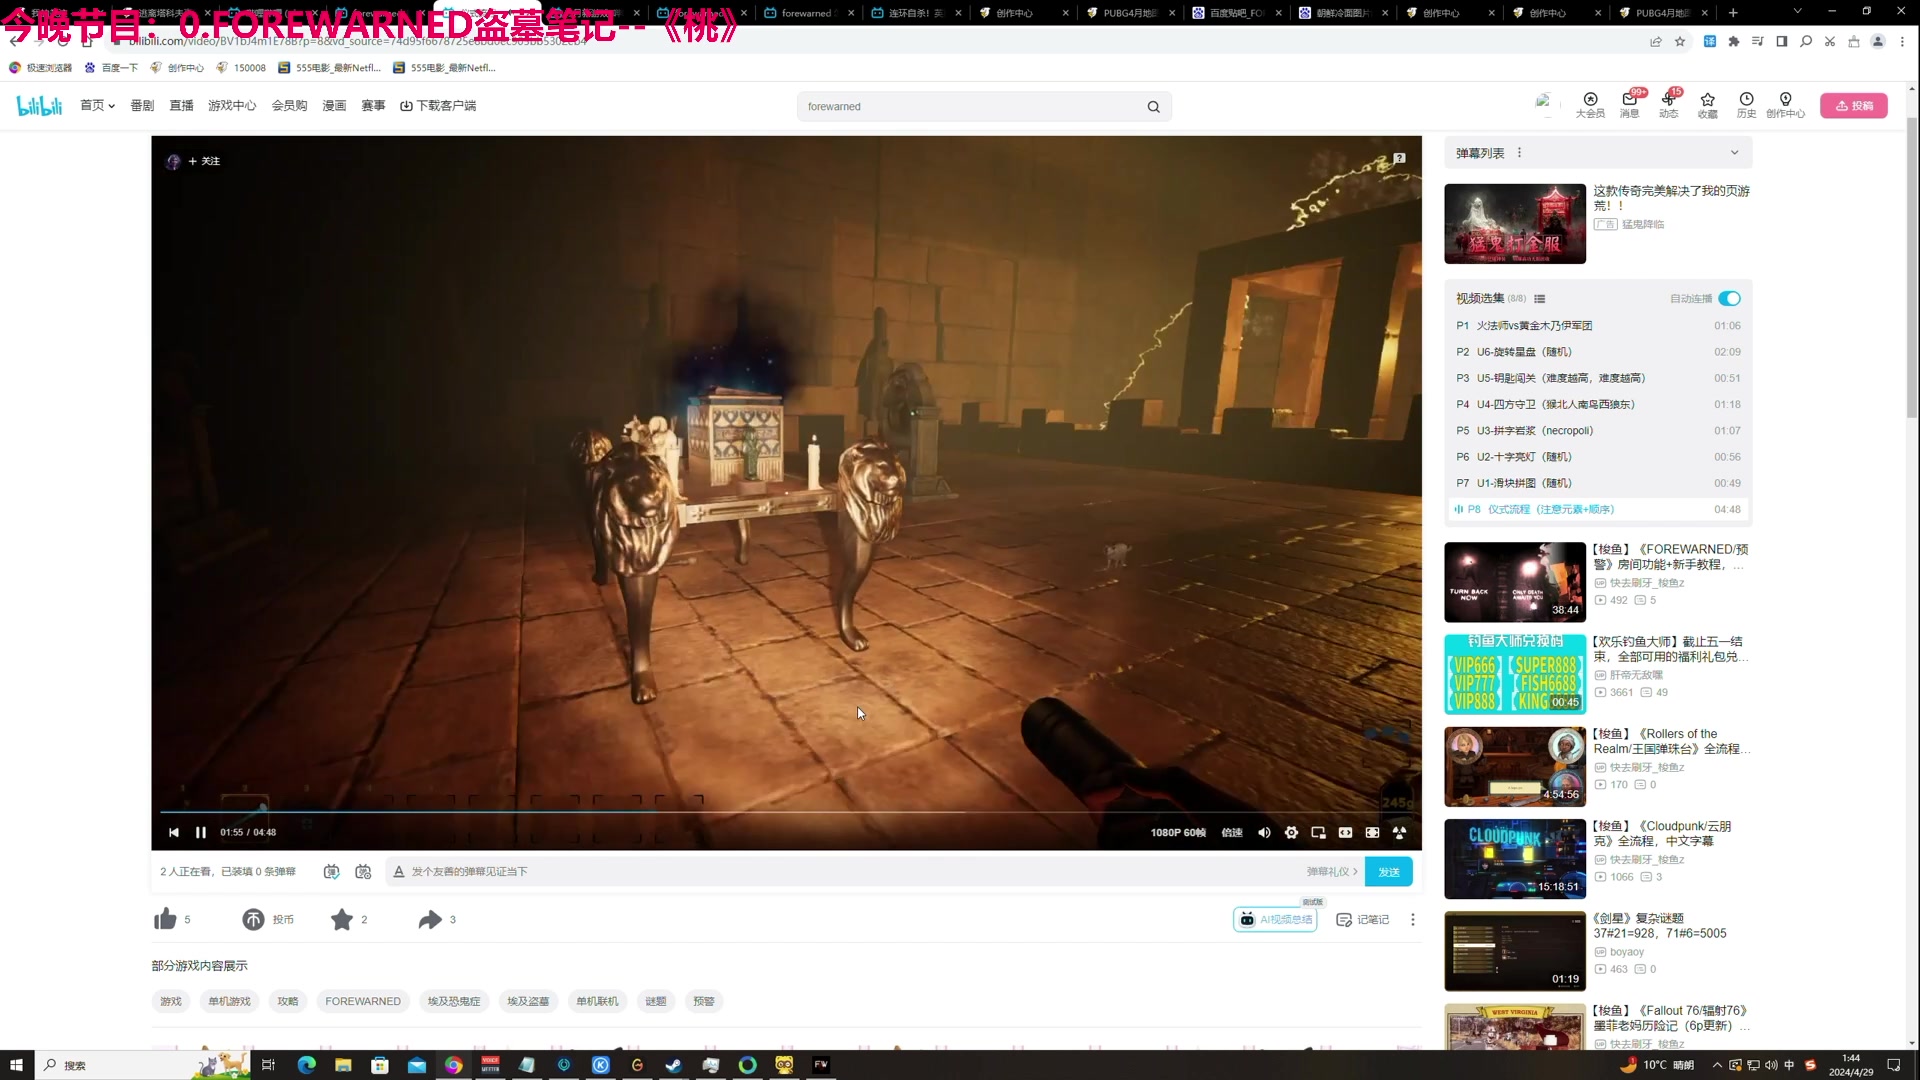Click the blue 发送 send button
Screen dimensions: 1920x1080
[1388, 871]
